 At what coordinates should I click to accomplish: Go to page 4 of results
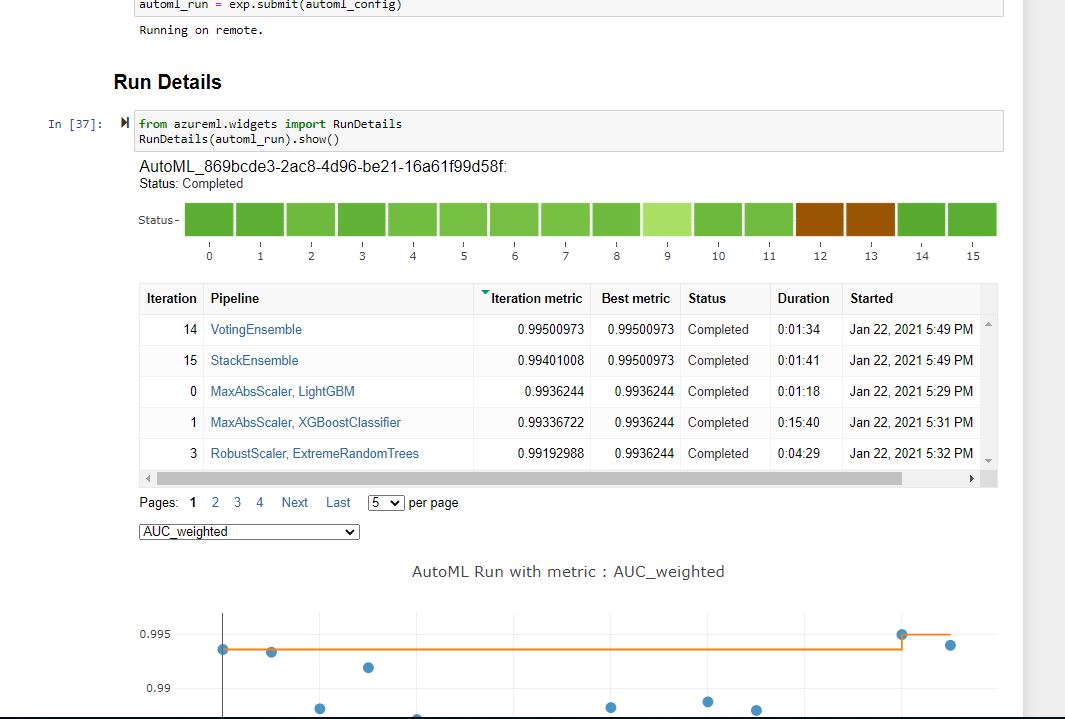[259, 502]
